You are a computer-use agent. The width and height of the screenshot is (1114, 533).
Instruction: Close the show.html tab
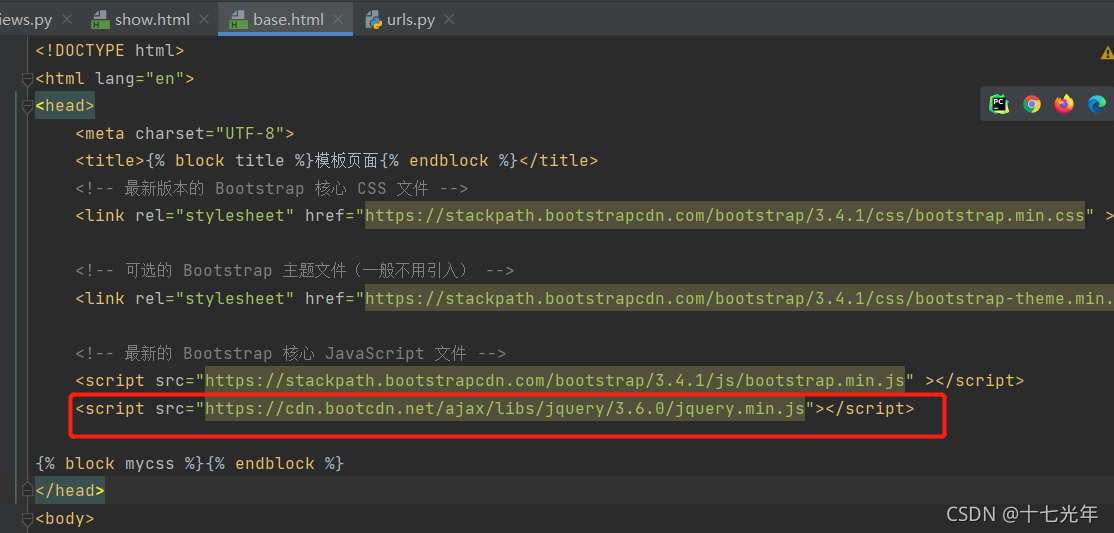pyautogui.click(x=203, y=19)
